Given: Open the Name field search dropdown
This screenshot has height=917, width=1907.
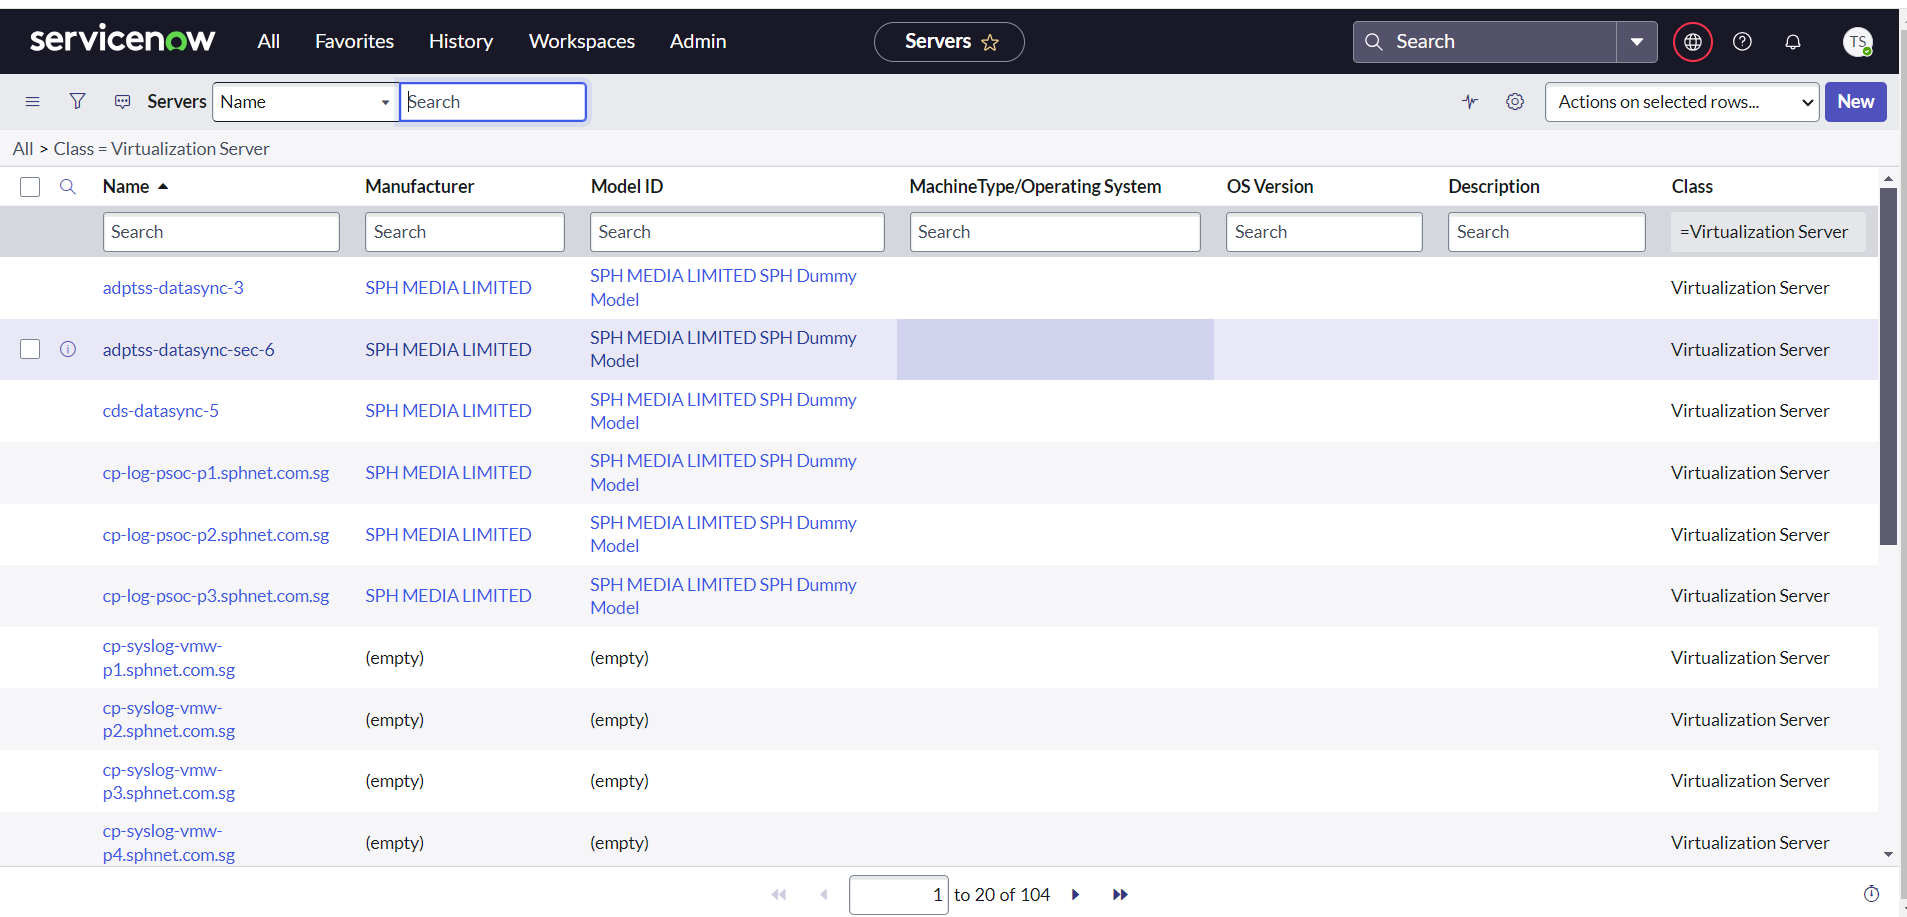Looking at the screenshot, I should [x=305, y=102].
